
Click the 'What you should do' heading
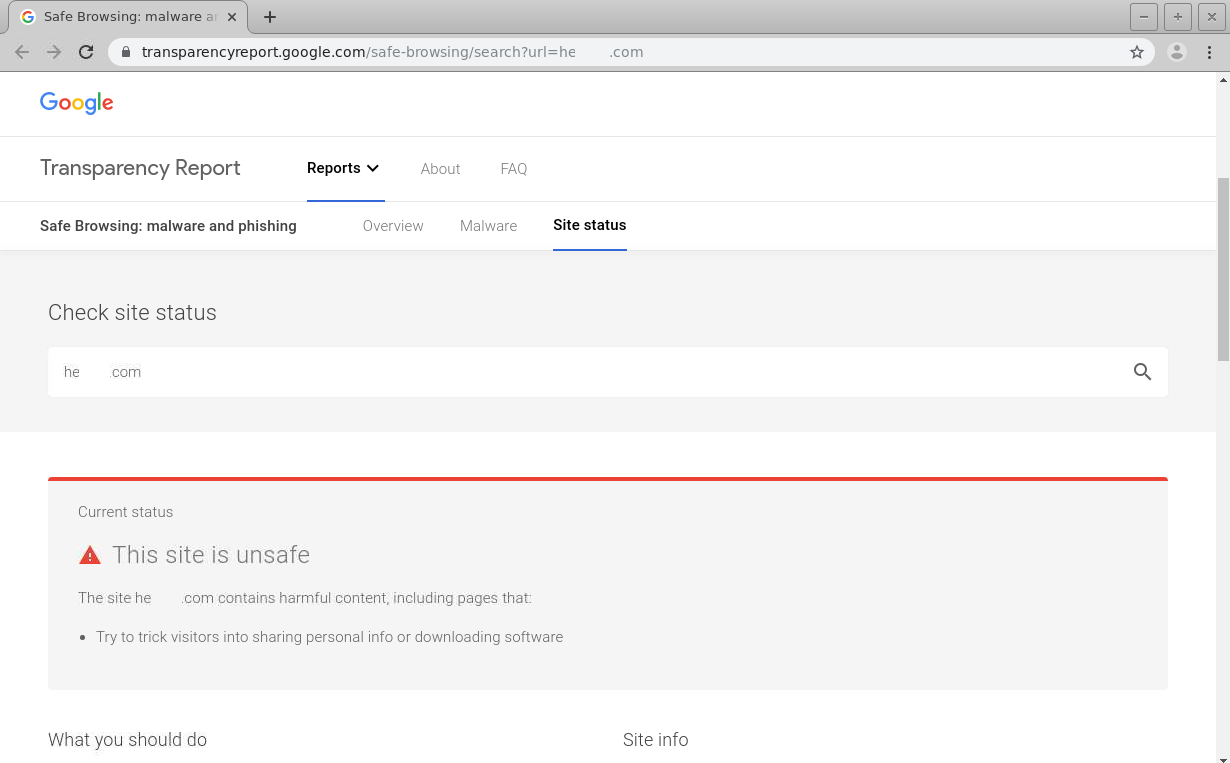[x=127, y=740]
